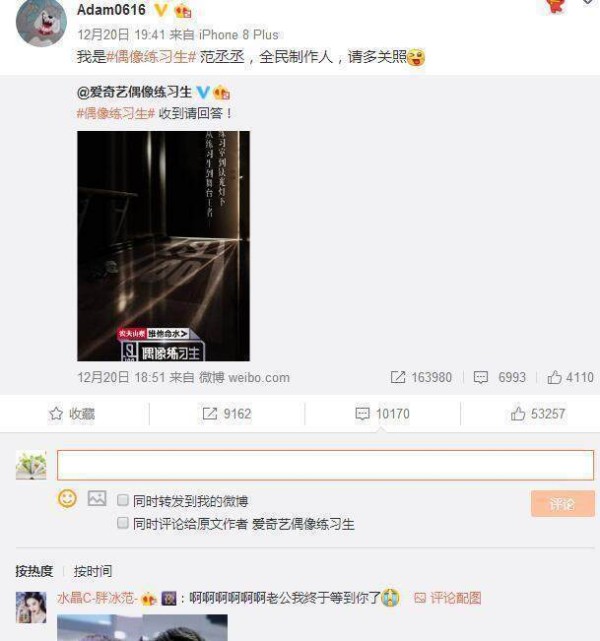Open the 评论配图 comment image link
Image resolution: width=600 pixels, height=641 pixels.
[448, 598]
